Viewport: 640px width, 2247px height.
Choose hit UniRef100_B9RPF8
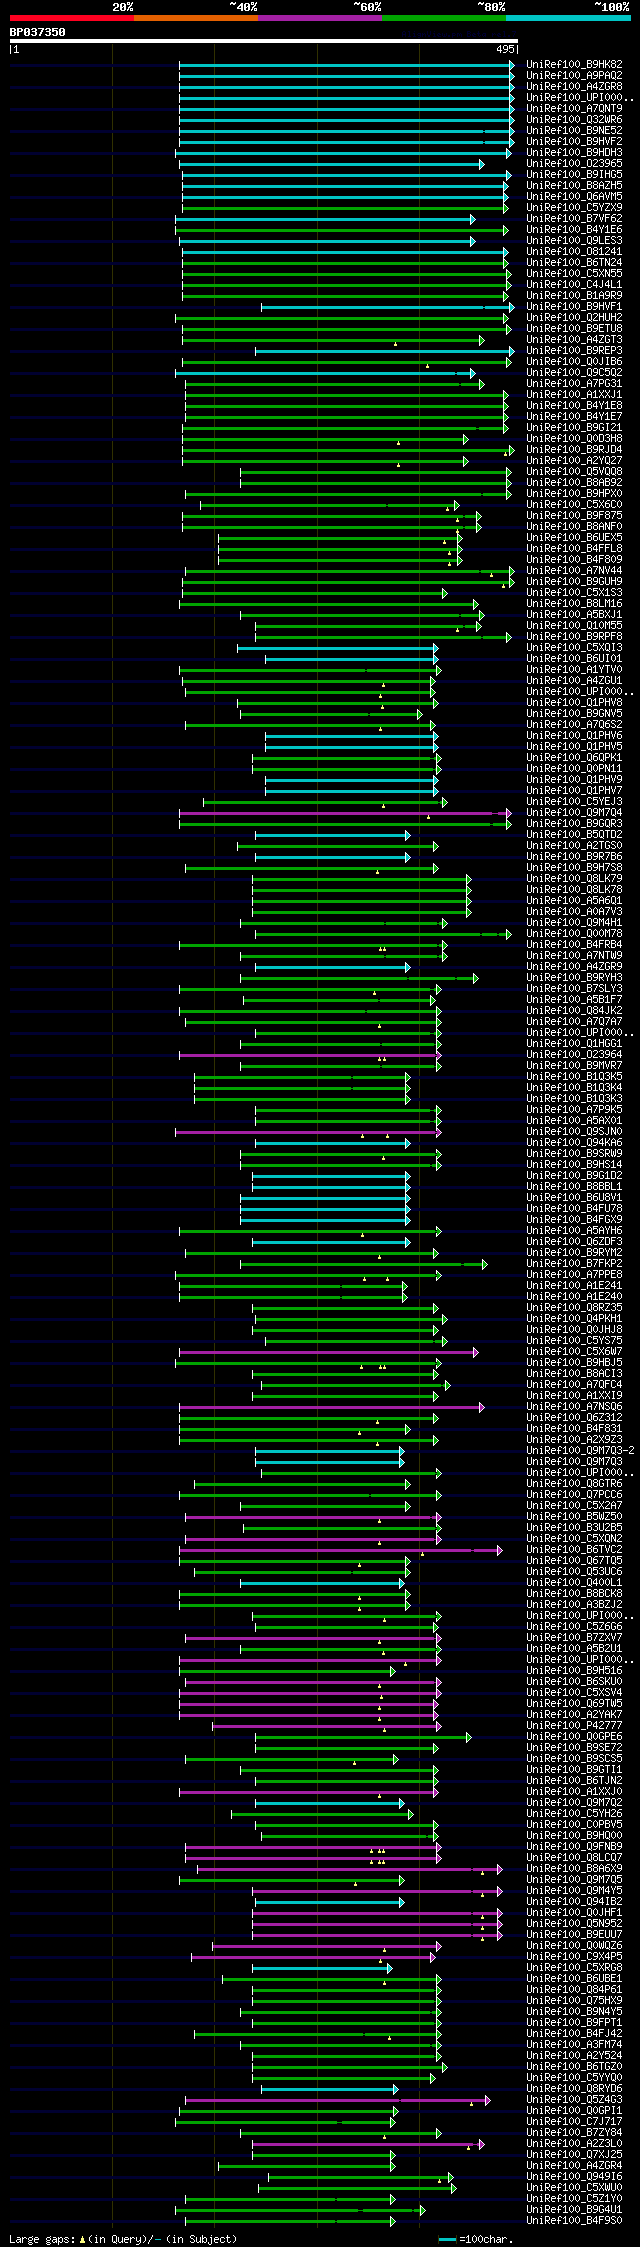click(574, 636)
